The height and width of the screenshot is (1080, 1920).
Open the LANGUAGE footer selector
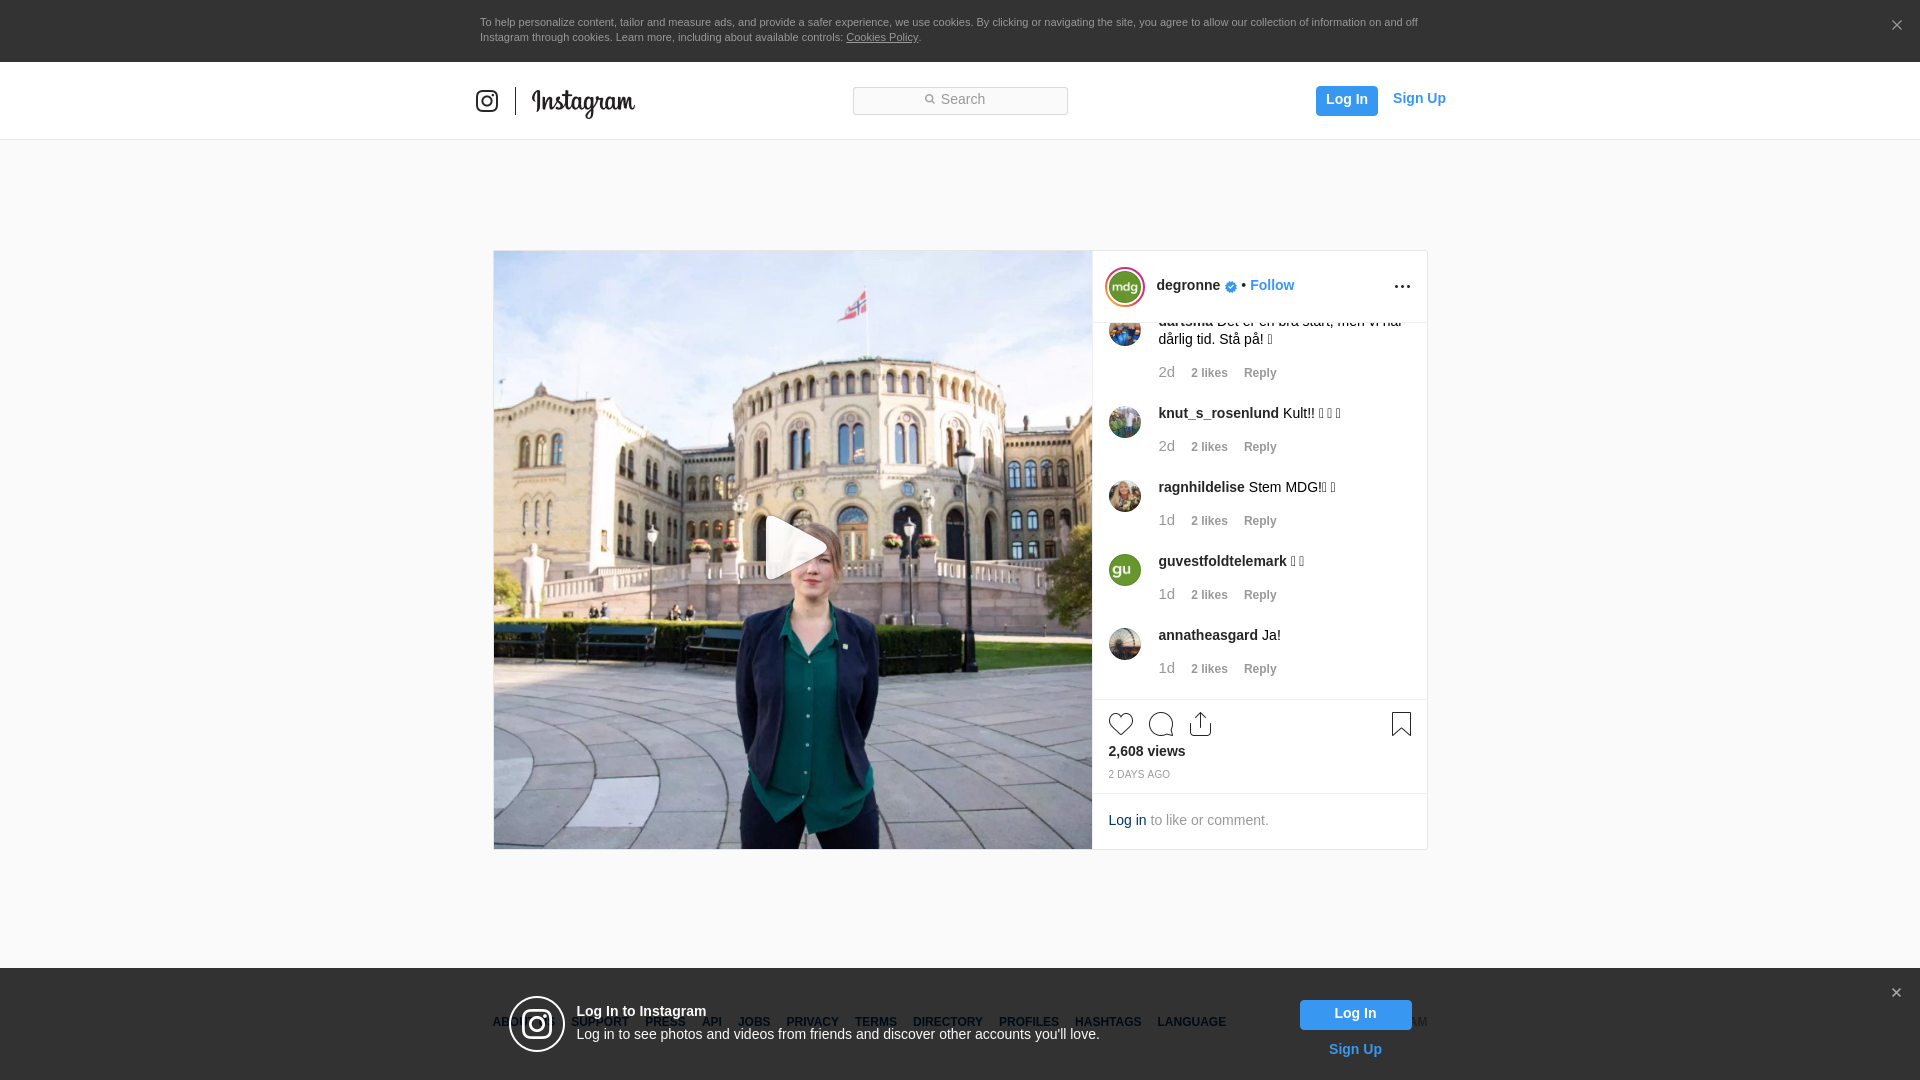coord(1192,1022)
